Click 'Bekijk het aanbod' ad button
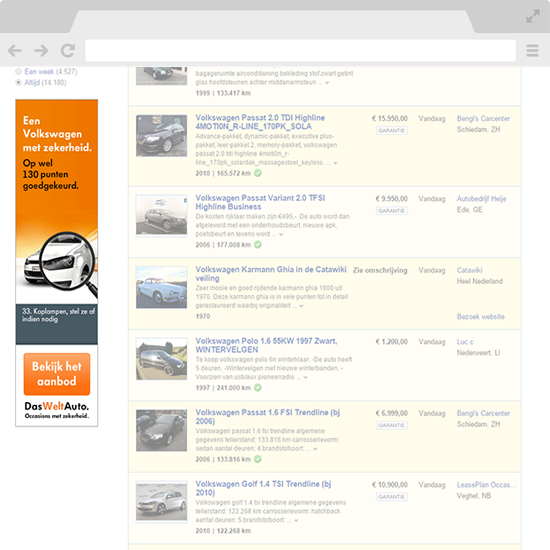The width and height of the screenshot is (550, 550). (x=57, y=374)
